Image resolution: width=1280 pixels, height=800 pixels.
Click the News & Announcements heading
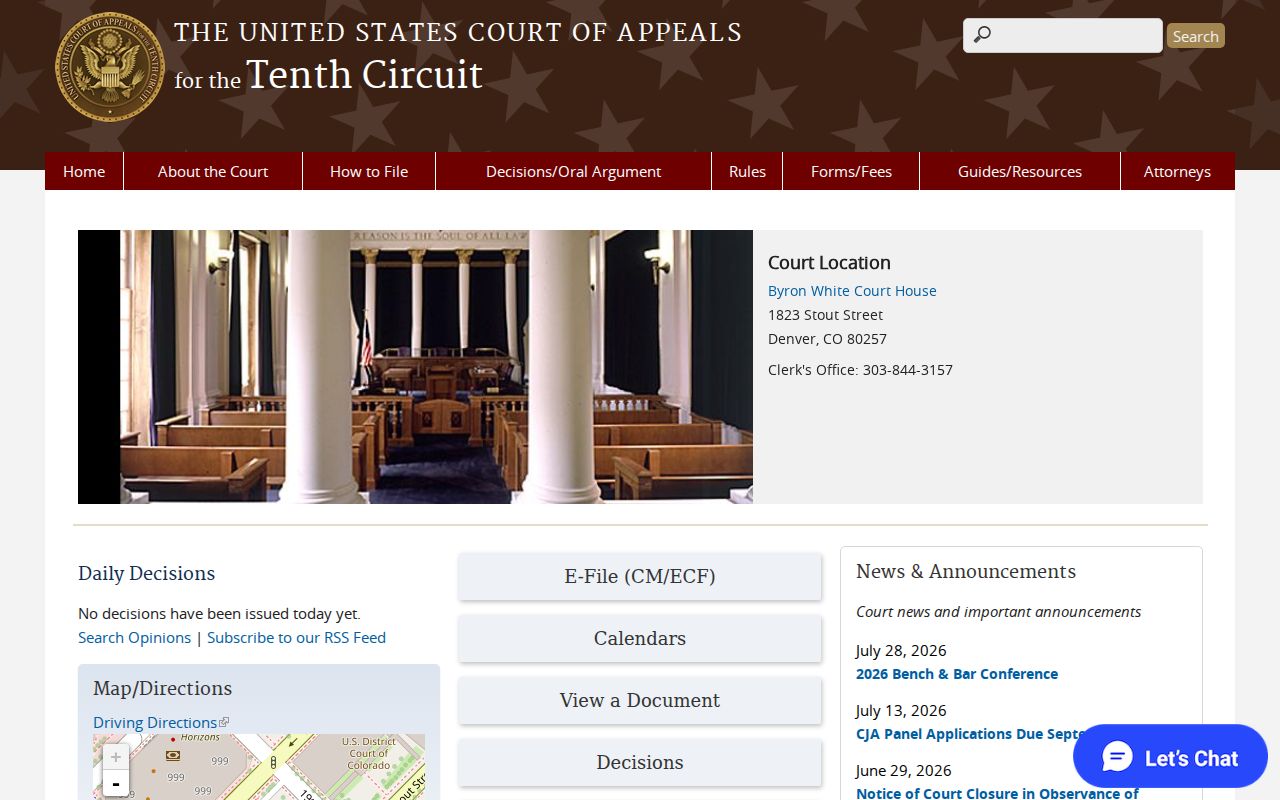point(966,571)
